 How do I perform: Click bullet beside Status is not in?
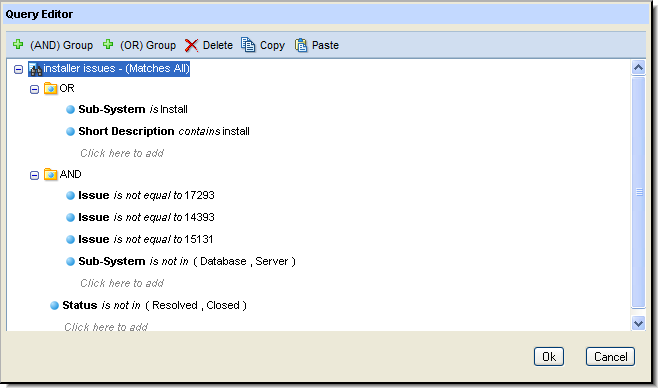(x=55, y=306)
